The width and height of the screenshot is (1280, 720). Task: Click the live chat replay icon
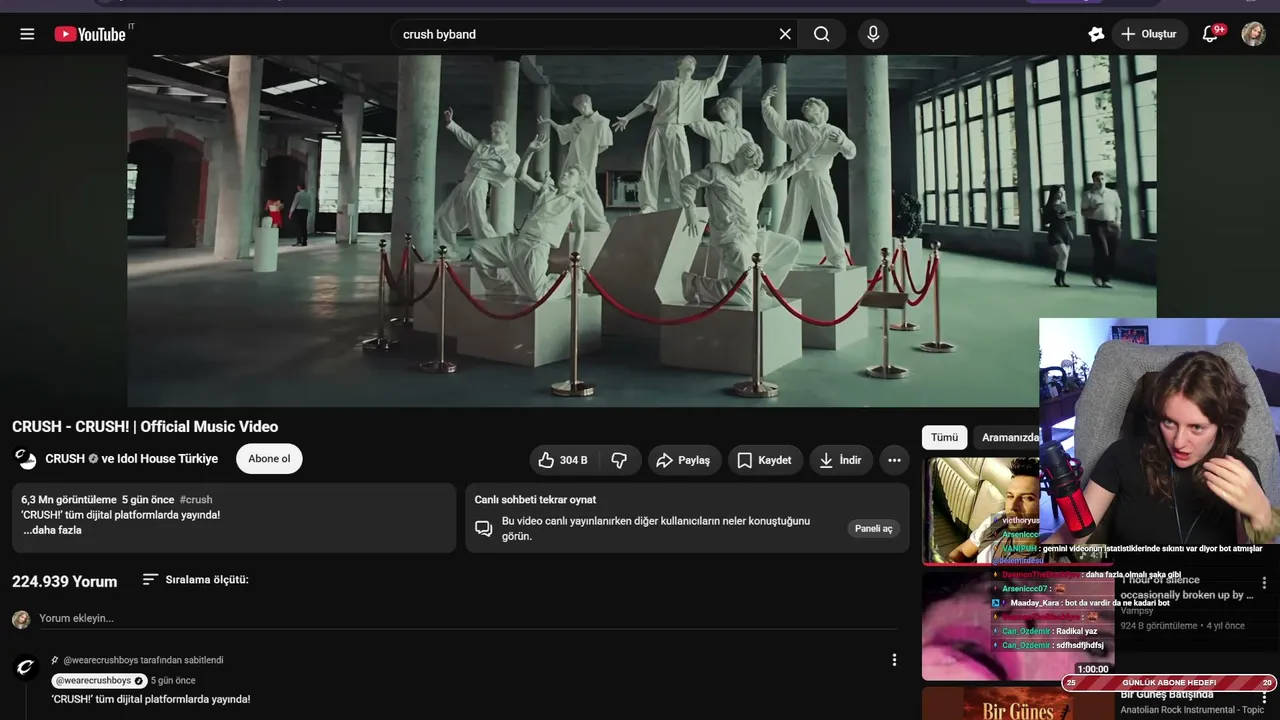pyautogui.click(x=483, y=528)
